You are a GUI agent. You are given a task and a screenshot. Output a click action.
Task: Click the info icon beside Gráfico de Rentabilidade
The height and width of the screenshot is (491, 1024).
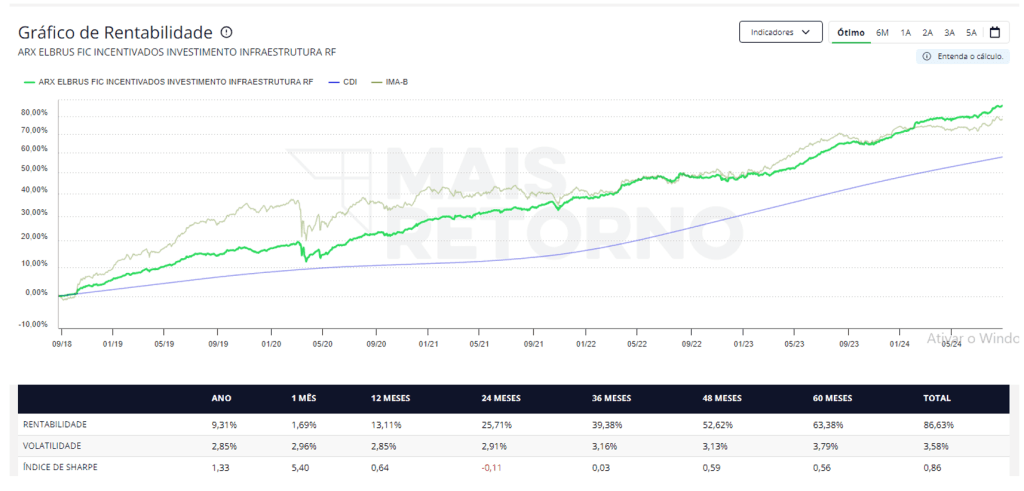[x=227, y=32]
